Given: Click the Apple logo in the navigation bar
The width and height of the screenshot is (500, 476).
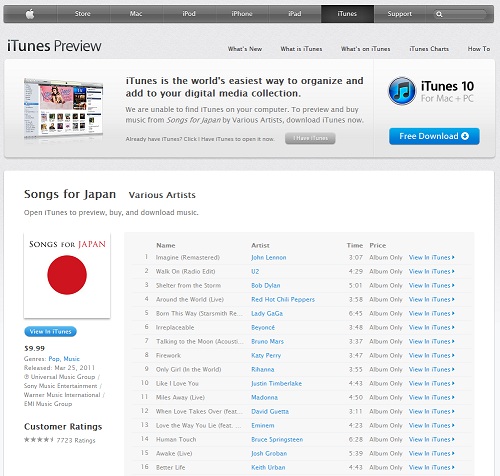Looking at the screenshot, I should click(30, 14).
